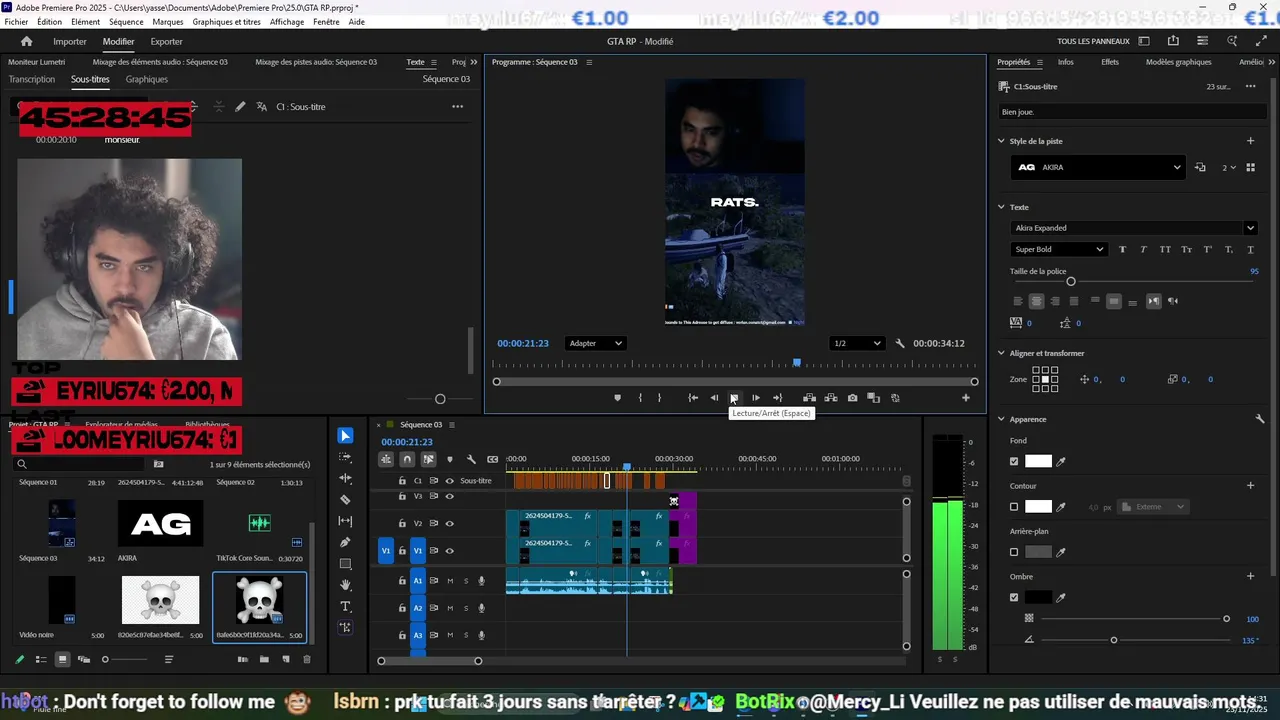
Task: Enable the Arrière-plan checkbox
Action: (x=1014, y=552)
